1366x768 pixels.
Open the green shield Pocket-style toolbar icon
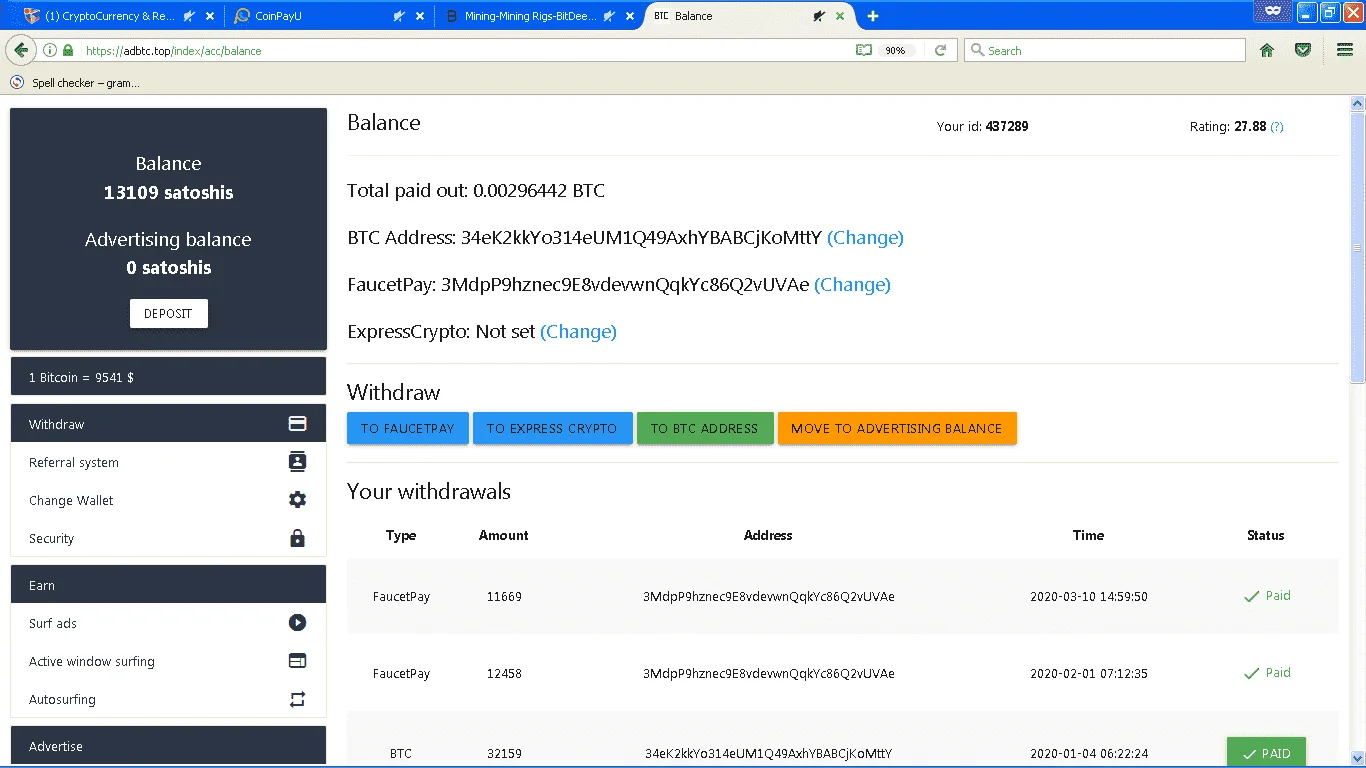(x=1303, y=50)
